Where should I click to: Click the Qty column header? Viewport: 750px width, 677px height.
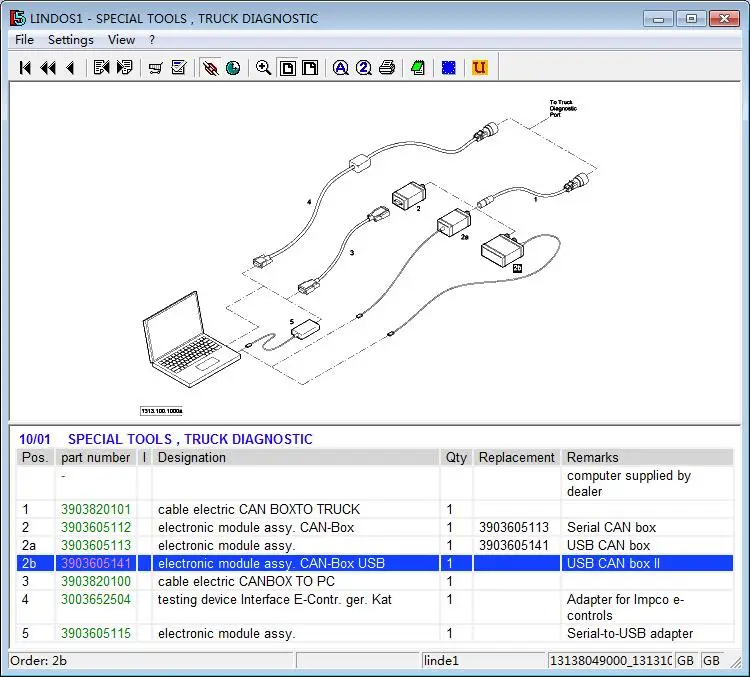[456, 457]
